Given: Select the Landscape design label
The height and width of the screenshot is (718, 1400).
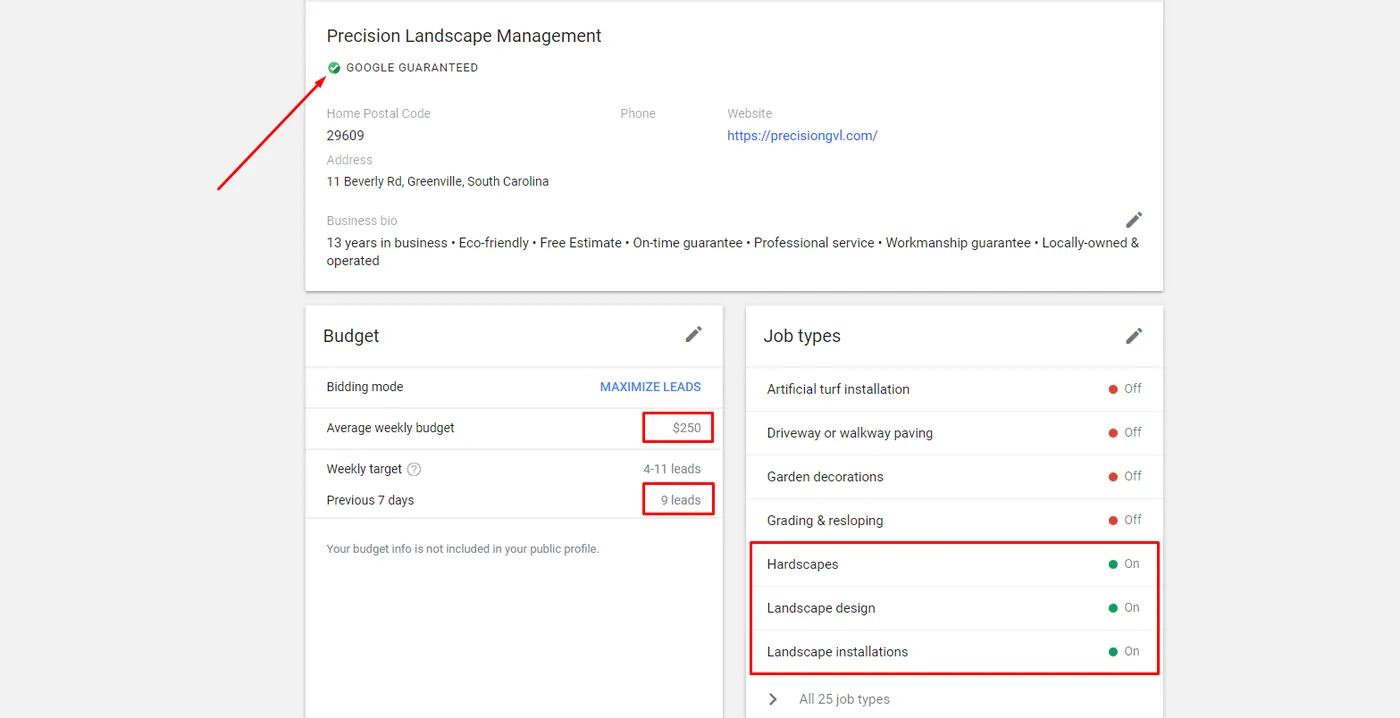Looking at the screenshot, I should point(821,608).
